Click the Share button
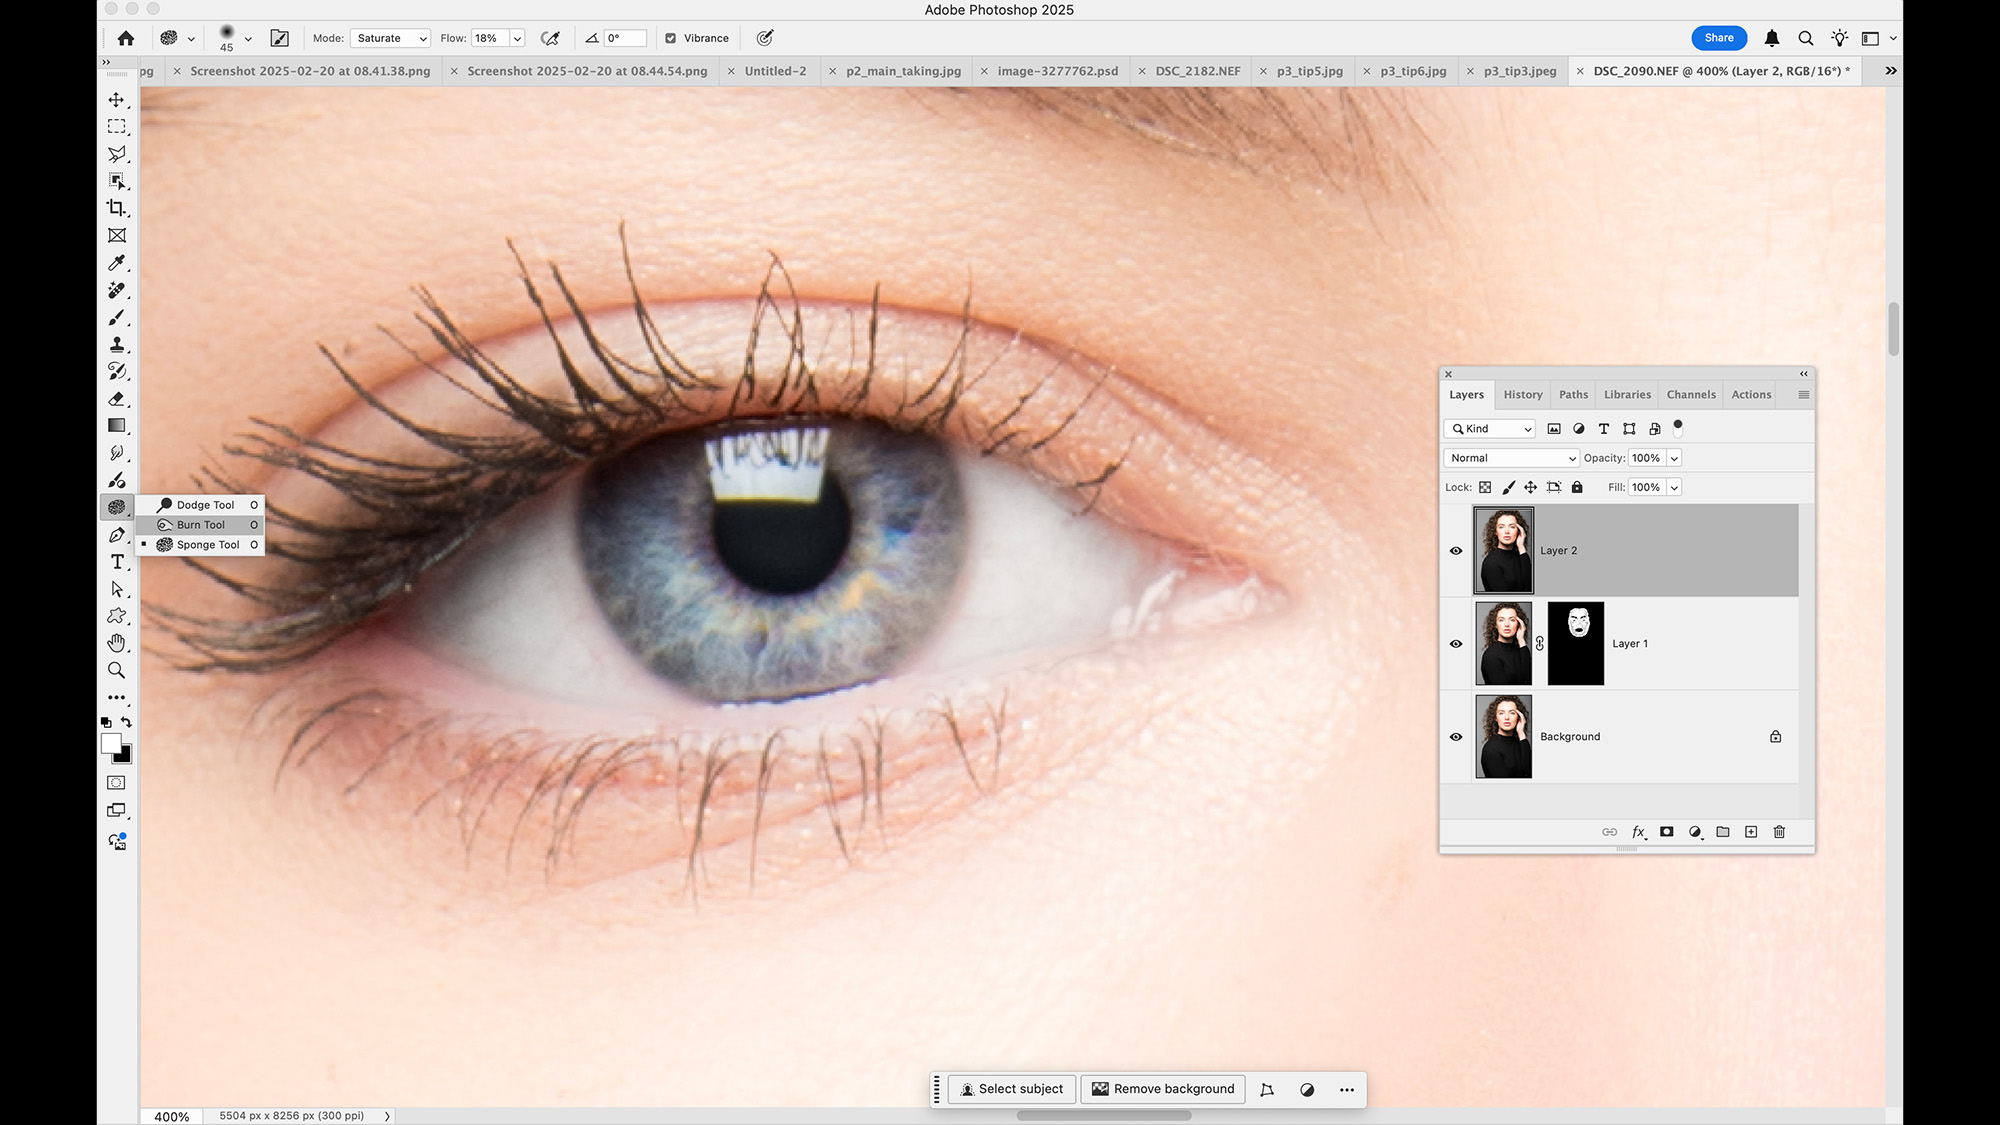Screen dimensions: 2000x1125 point(1719,38)
